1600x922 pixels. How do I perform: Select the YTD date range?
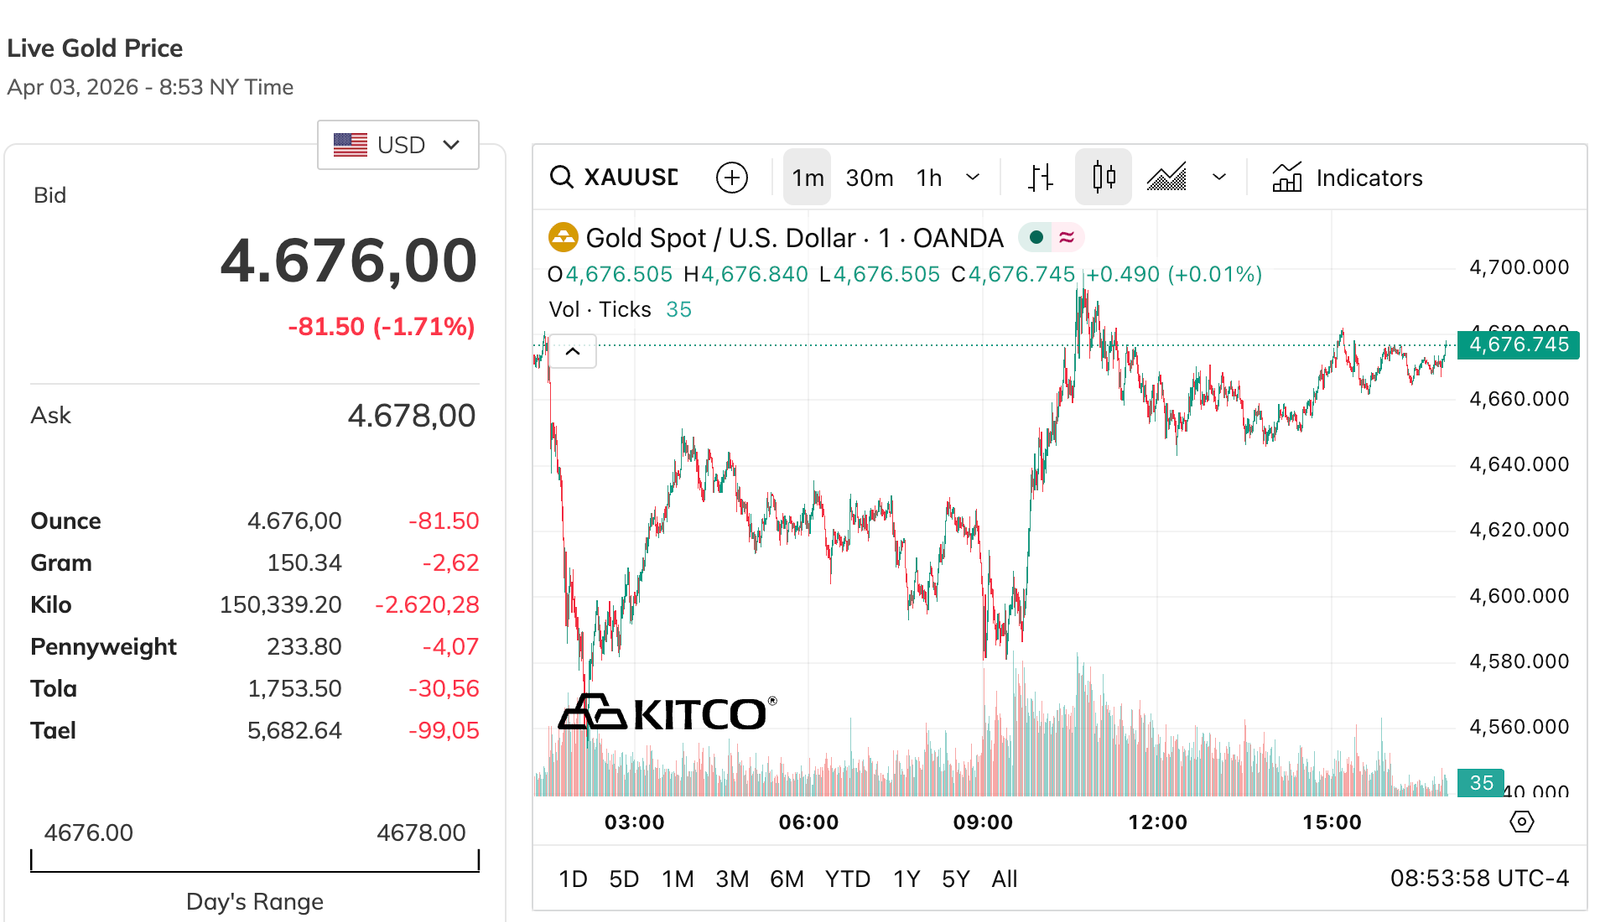click(x=846, y=879)
